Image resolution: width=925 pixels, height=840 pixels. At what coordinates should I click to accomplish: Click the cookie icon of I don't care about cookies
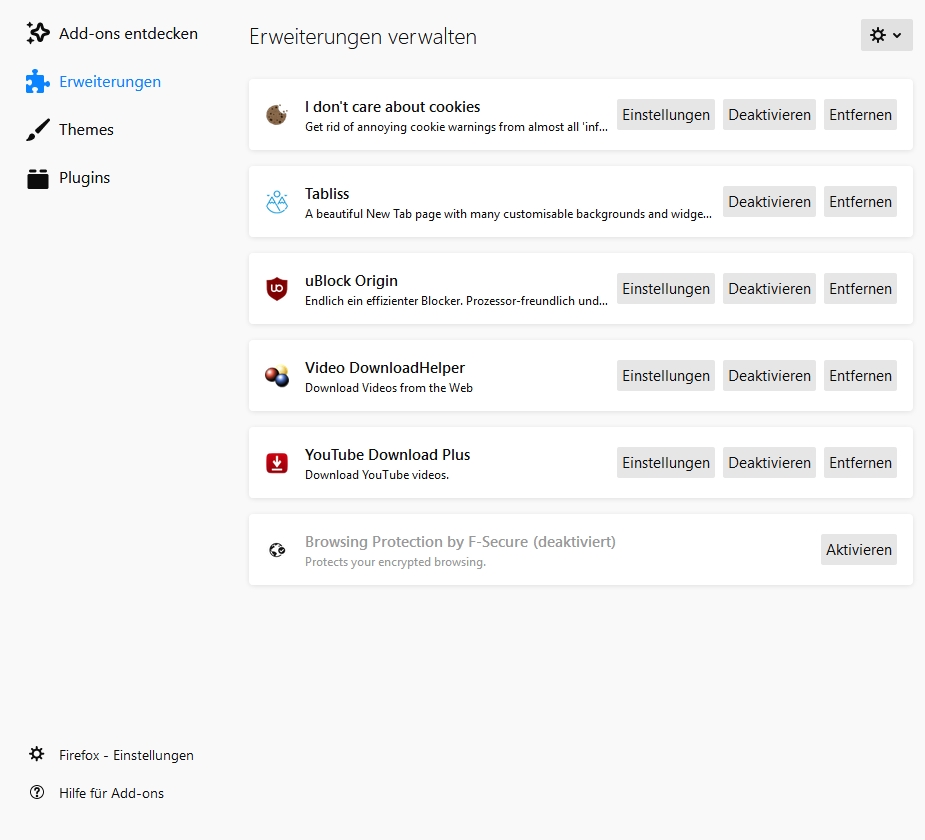tap(277, 114)
